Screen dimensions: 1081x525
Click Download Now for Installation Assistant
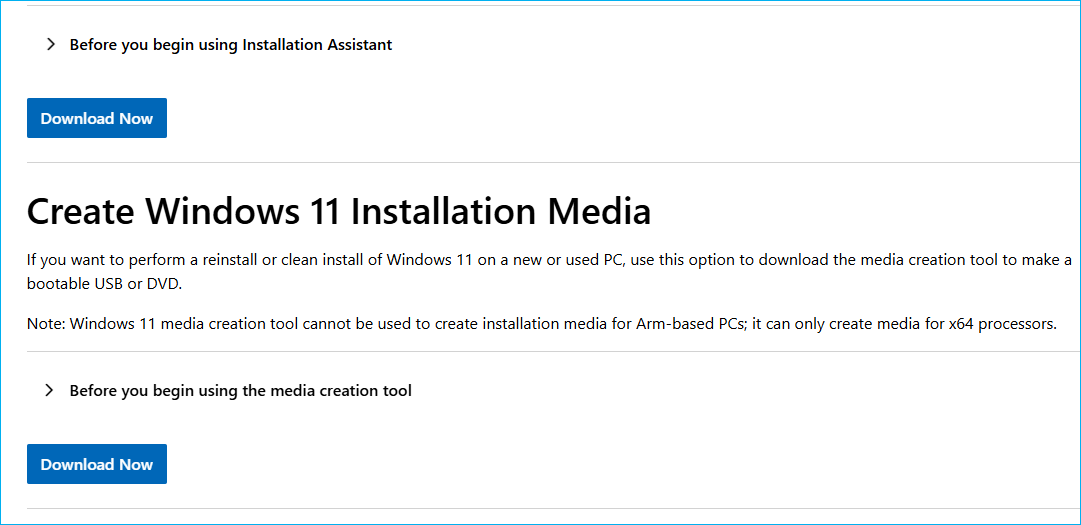point(97,118)
